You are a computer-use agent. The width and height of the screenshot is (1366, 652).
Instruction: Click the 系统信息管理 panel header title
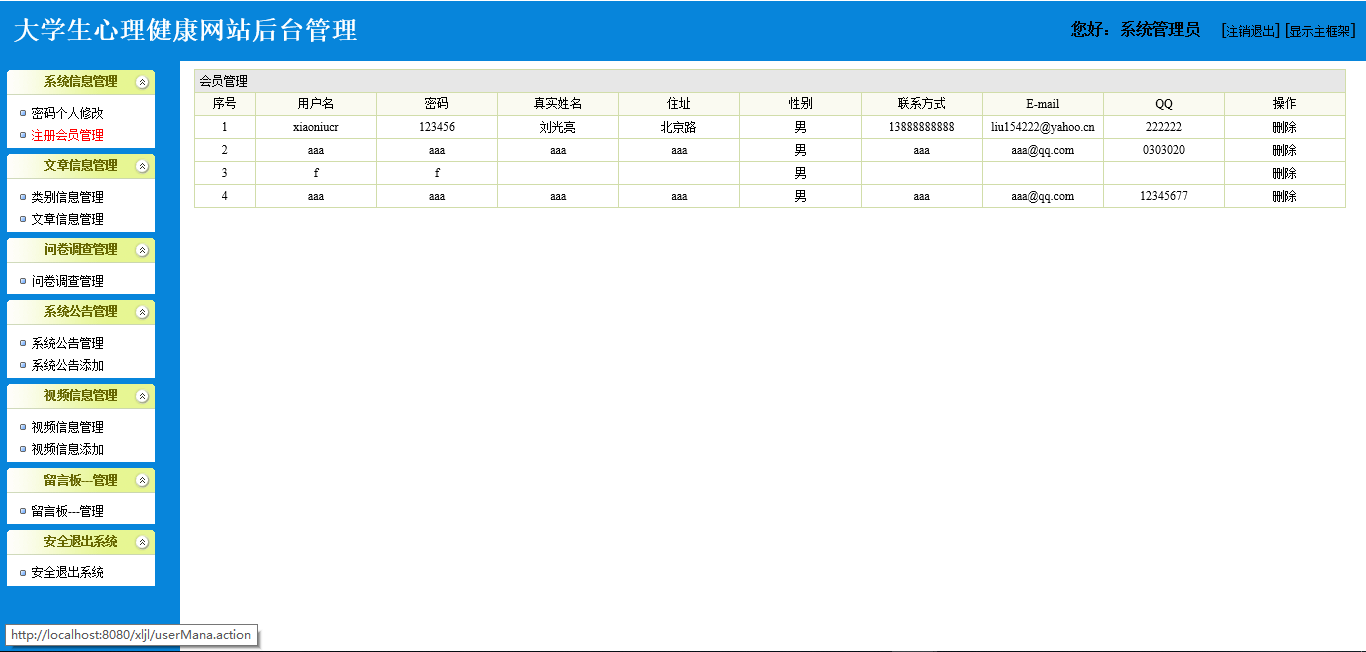tap(80, 82)
